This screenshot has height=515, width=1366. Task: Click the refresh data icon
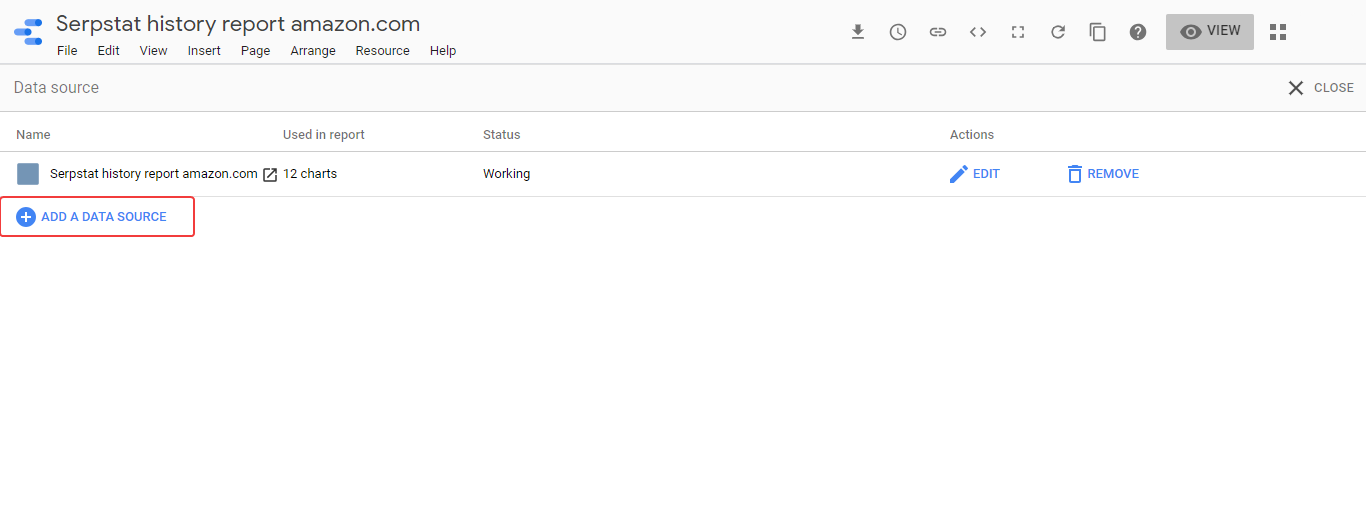pos(1058,32)
